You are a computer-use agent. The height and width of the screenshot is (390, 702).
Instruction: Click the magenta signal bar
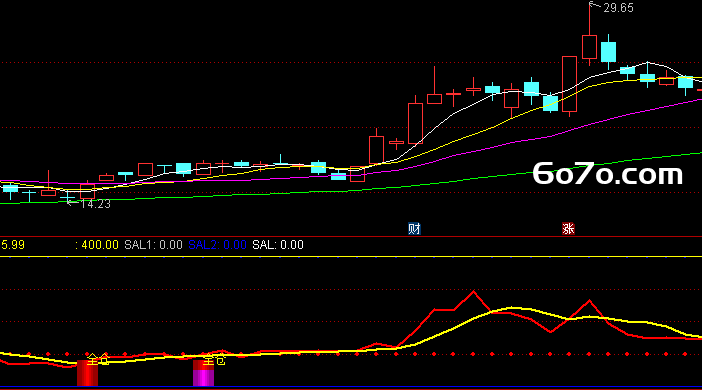tap(203, 373)
